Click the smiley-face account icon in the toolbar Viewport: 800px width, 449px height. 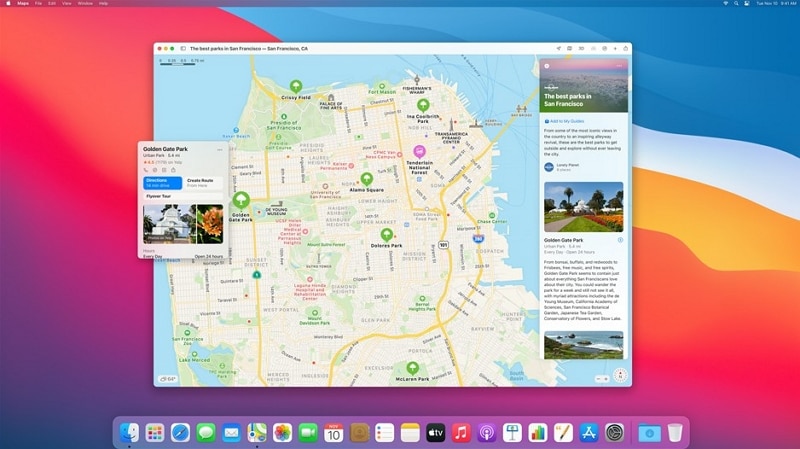click(604, 48)
